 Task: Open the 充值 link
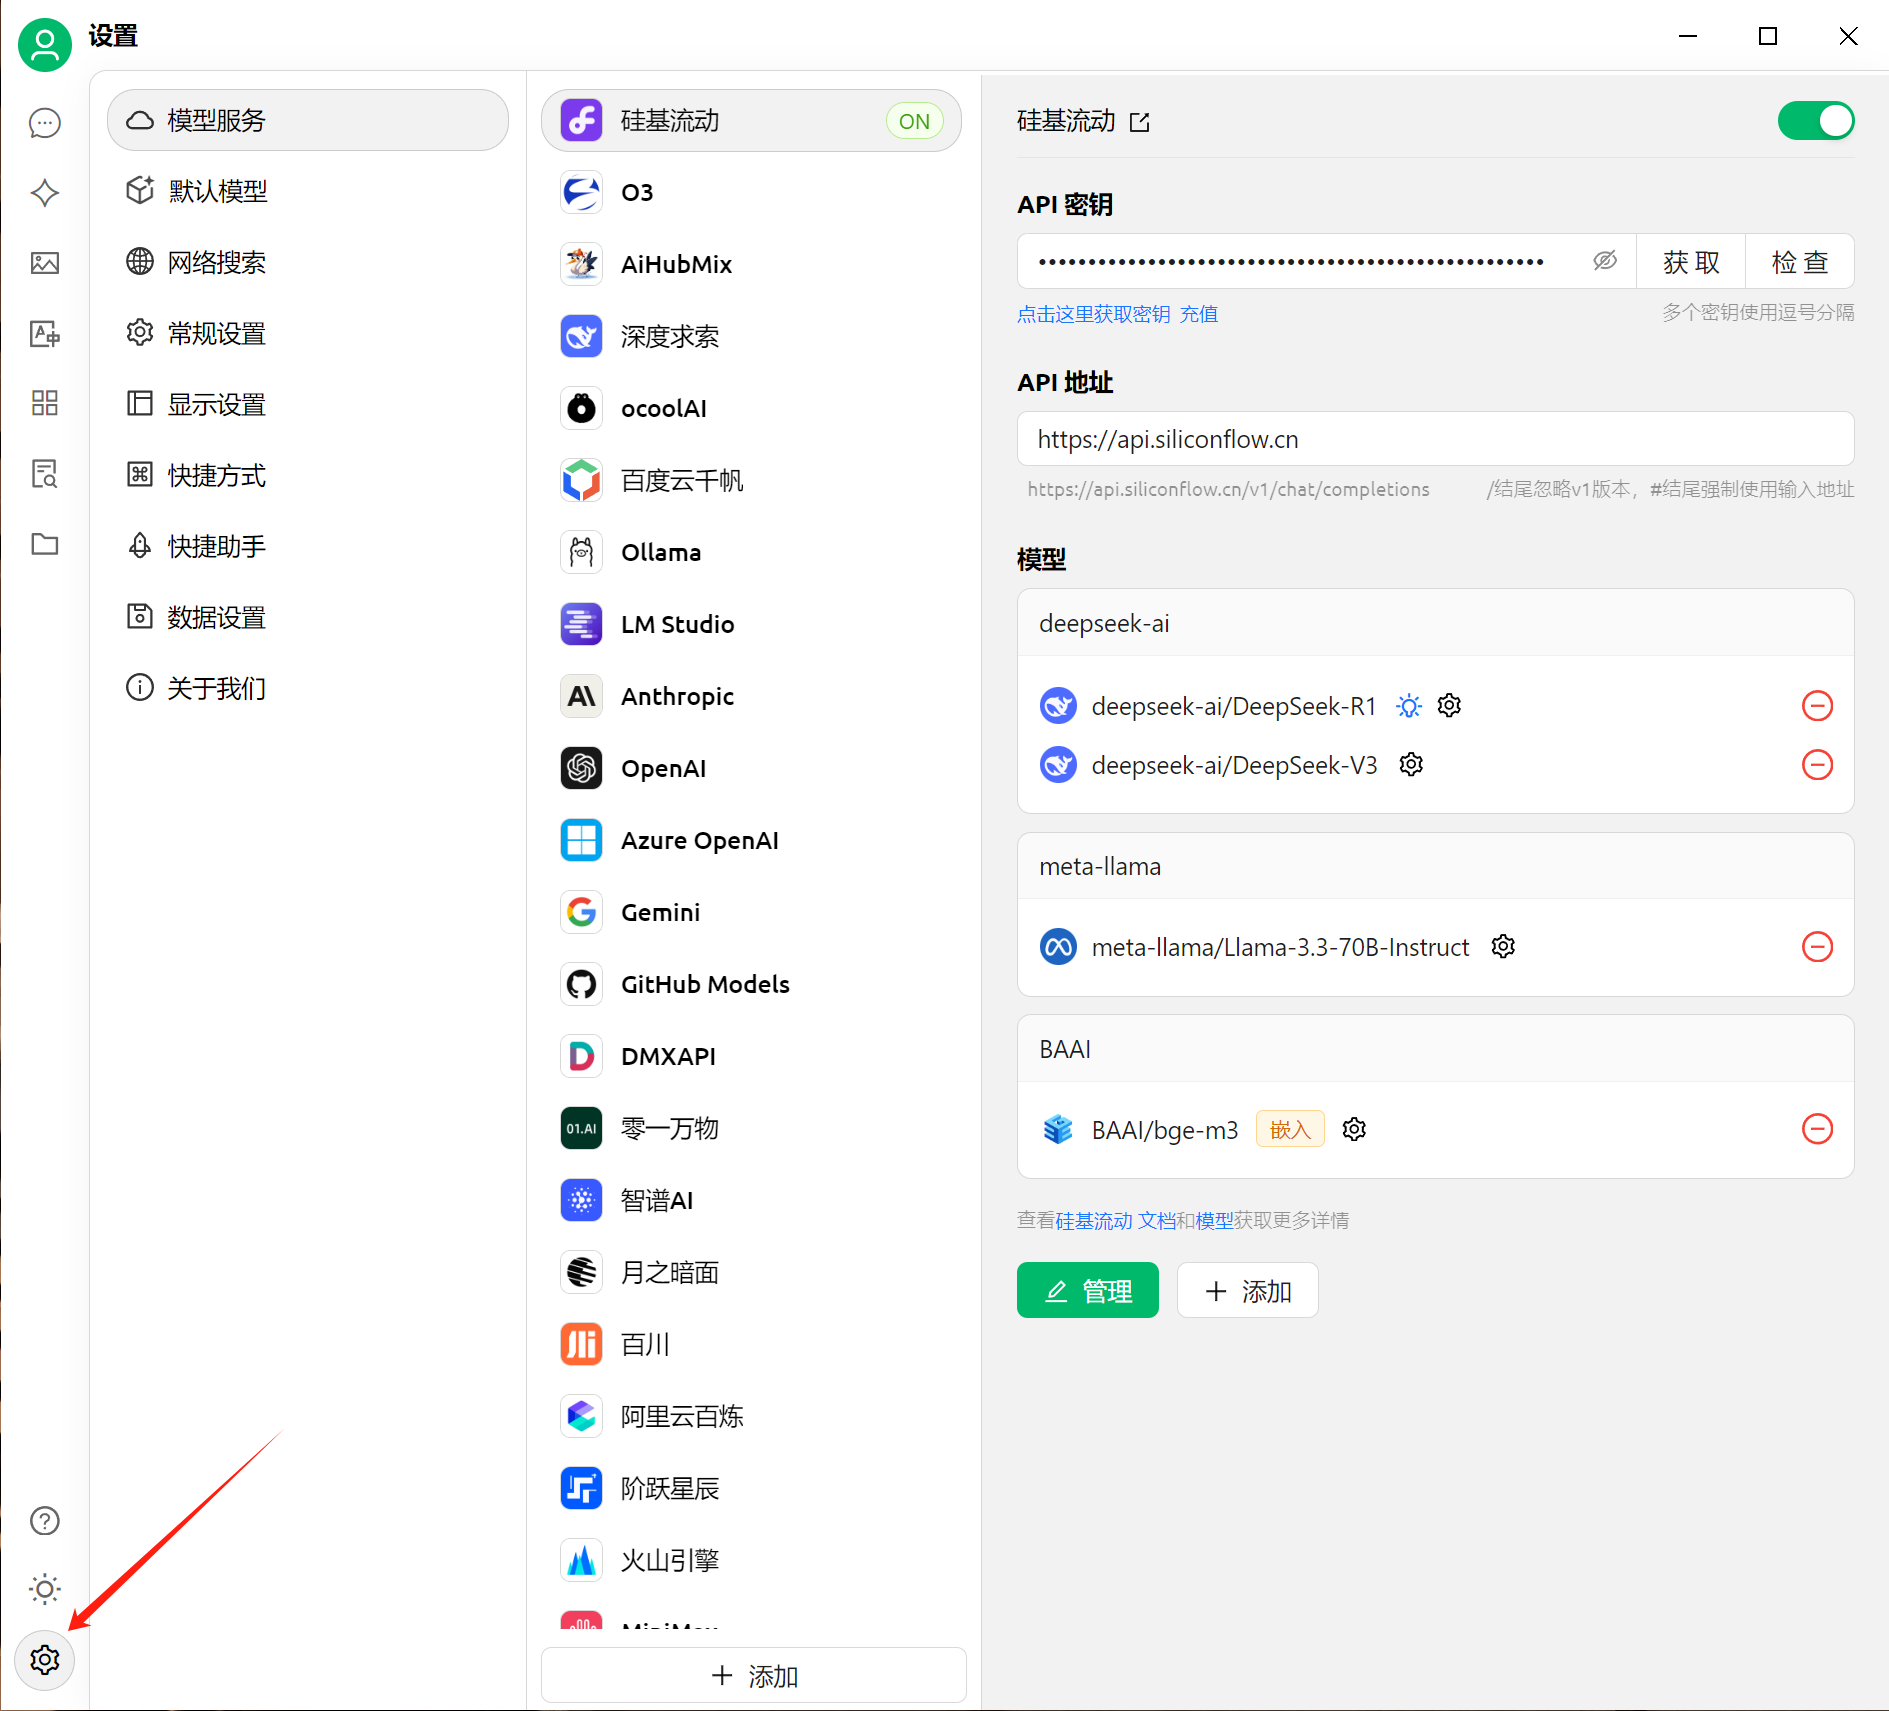point(1199,314)
